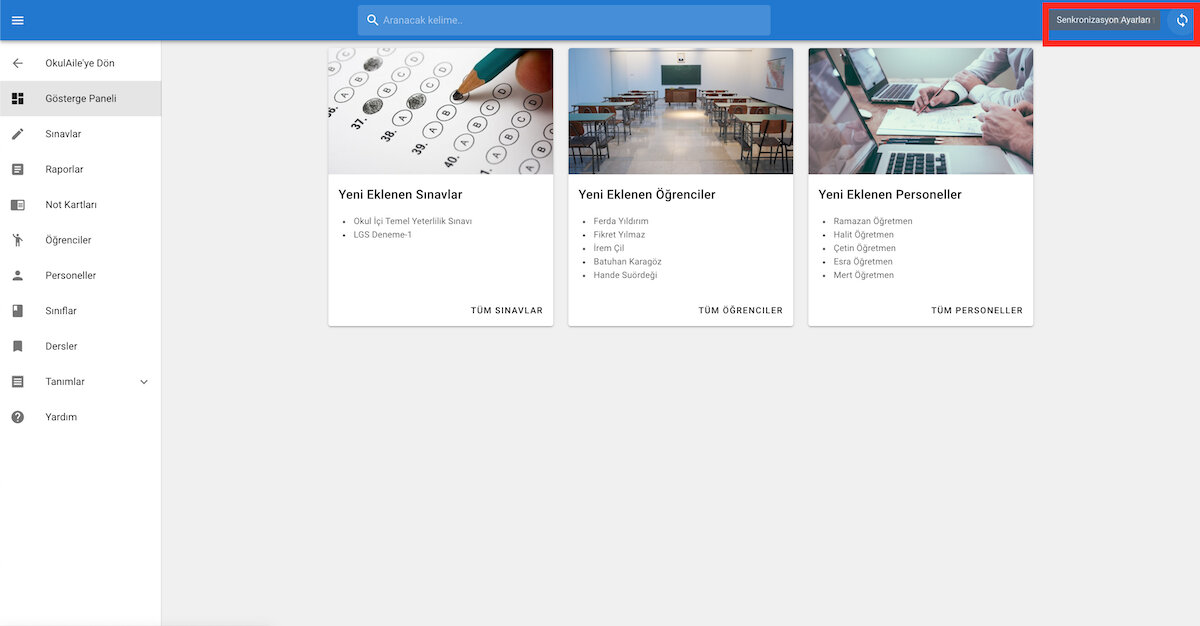Click the synchronization refresh icon
This screenshot has width=1200, height=626.
coord(1182,20)
